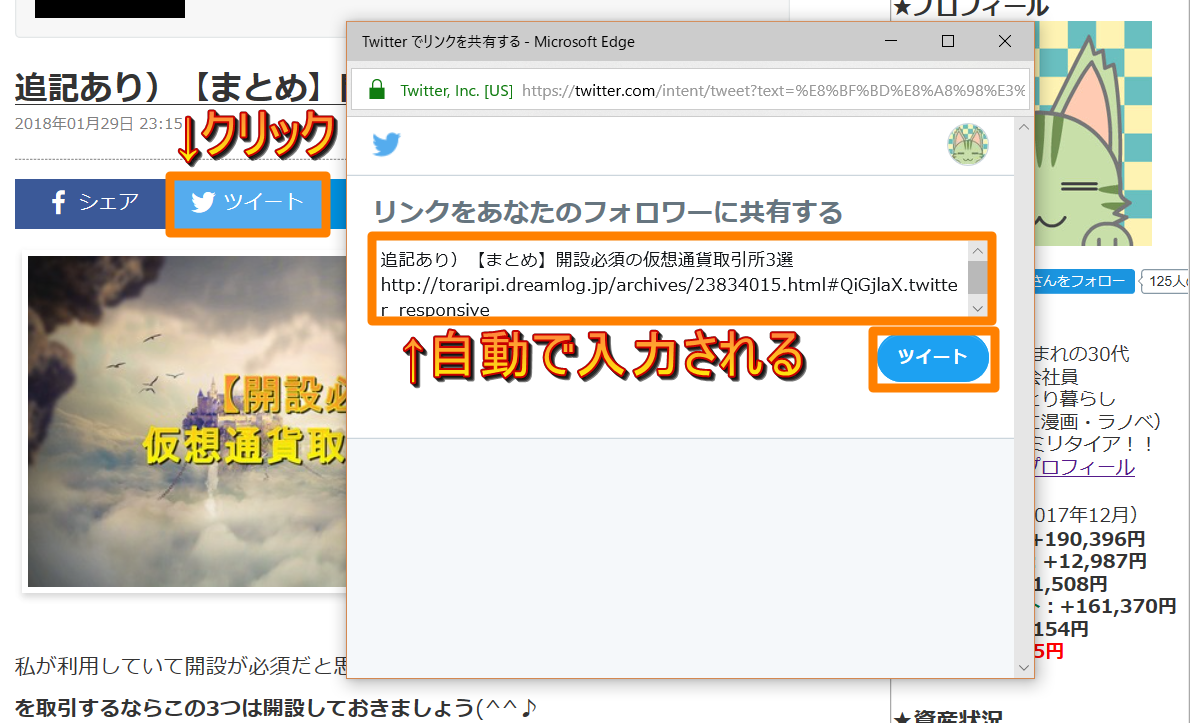Click the +161,370円 value in sidebar
The height and width of the screenshot is (723, 1195).
pyautogui.click(x=1118, y=606)
